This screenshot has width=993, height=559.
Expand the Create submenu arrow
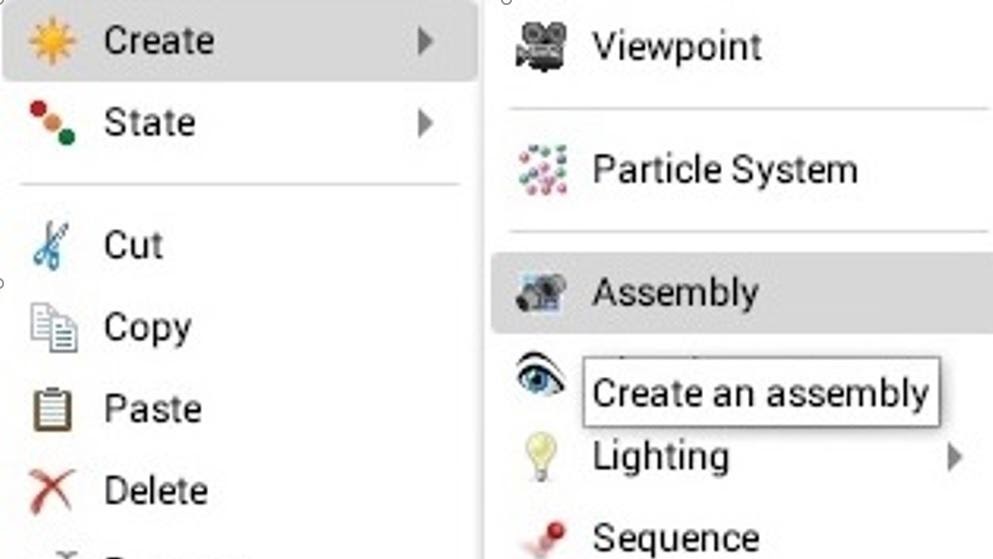pos(426,42)
